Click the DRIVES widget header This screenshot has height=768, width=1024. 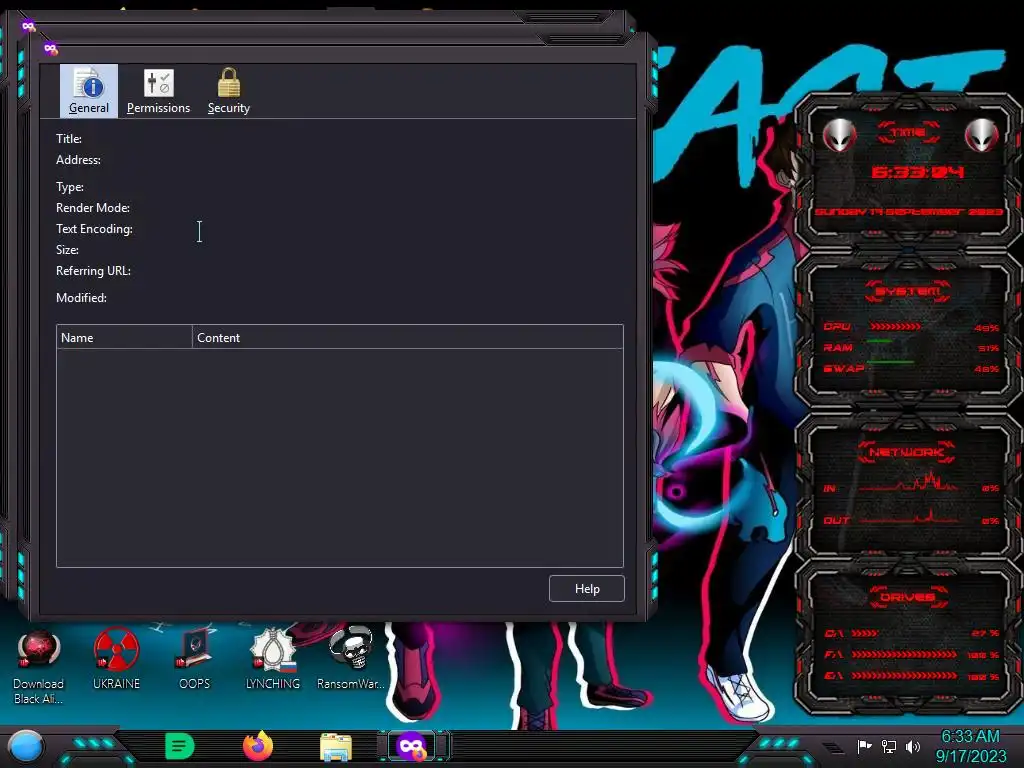906,597
